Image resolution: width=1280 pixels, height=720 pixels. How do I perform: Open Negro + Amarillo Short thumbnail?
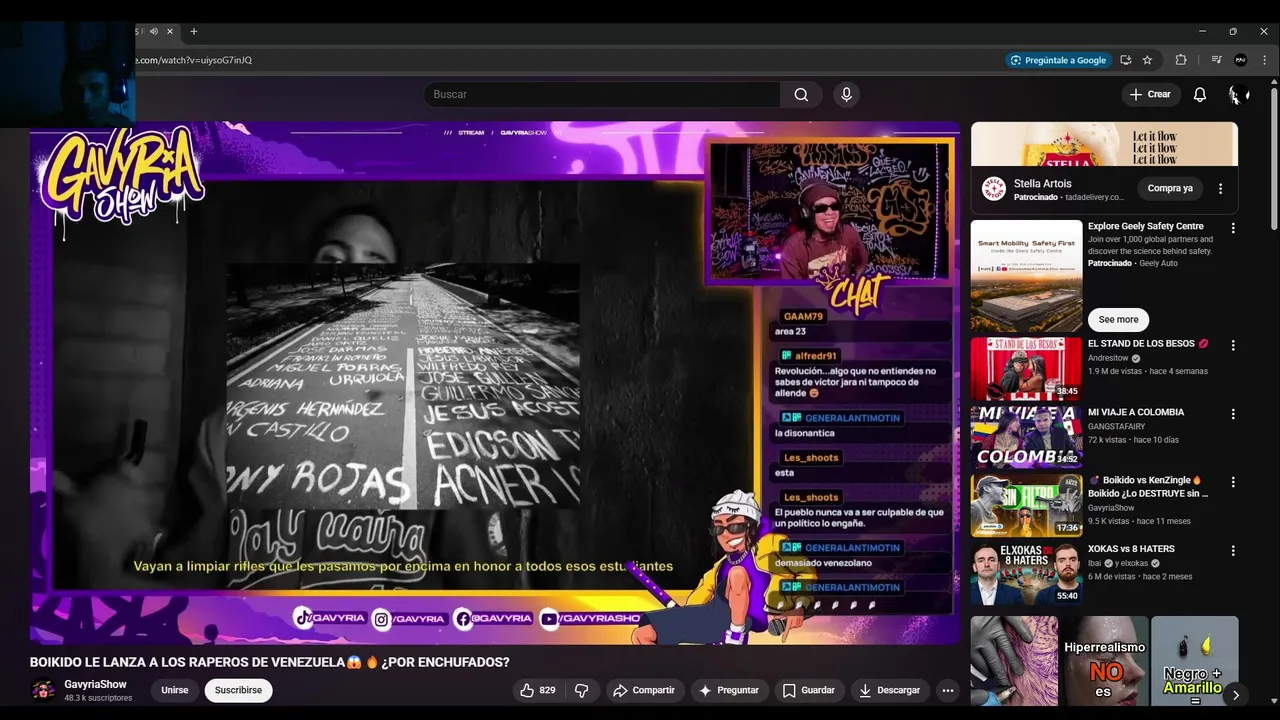[1194, 661]
